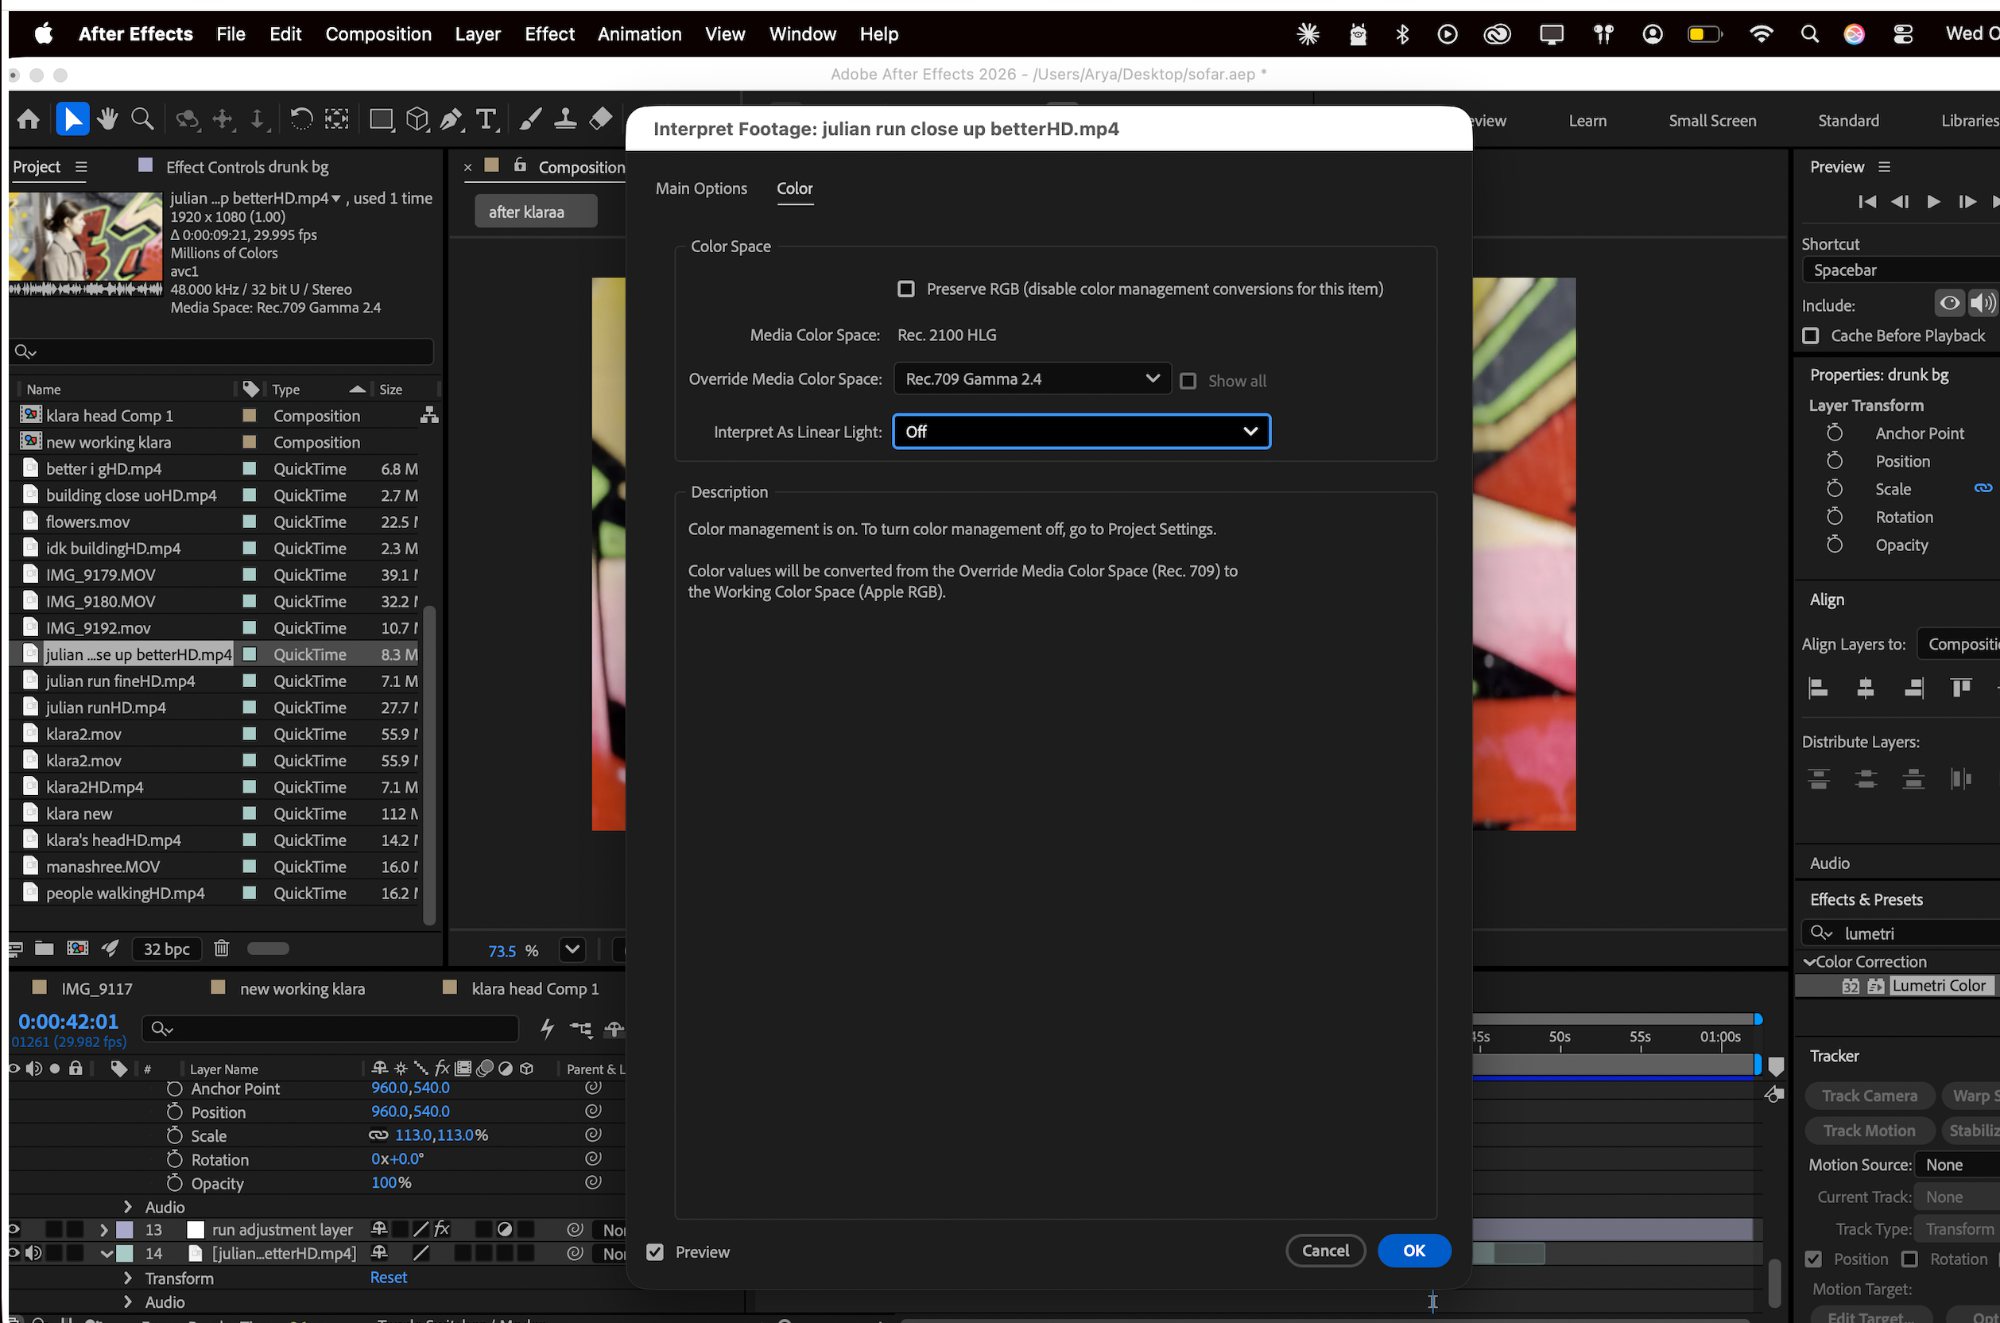The width and height of the screenshot is (2000, 1323).
Task: Expand Audio under Opacity in timeline
Action: point(127,1207)
